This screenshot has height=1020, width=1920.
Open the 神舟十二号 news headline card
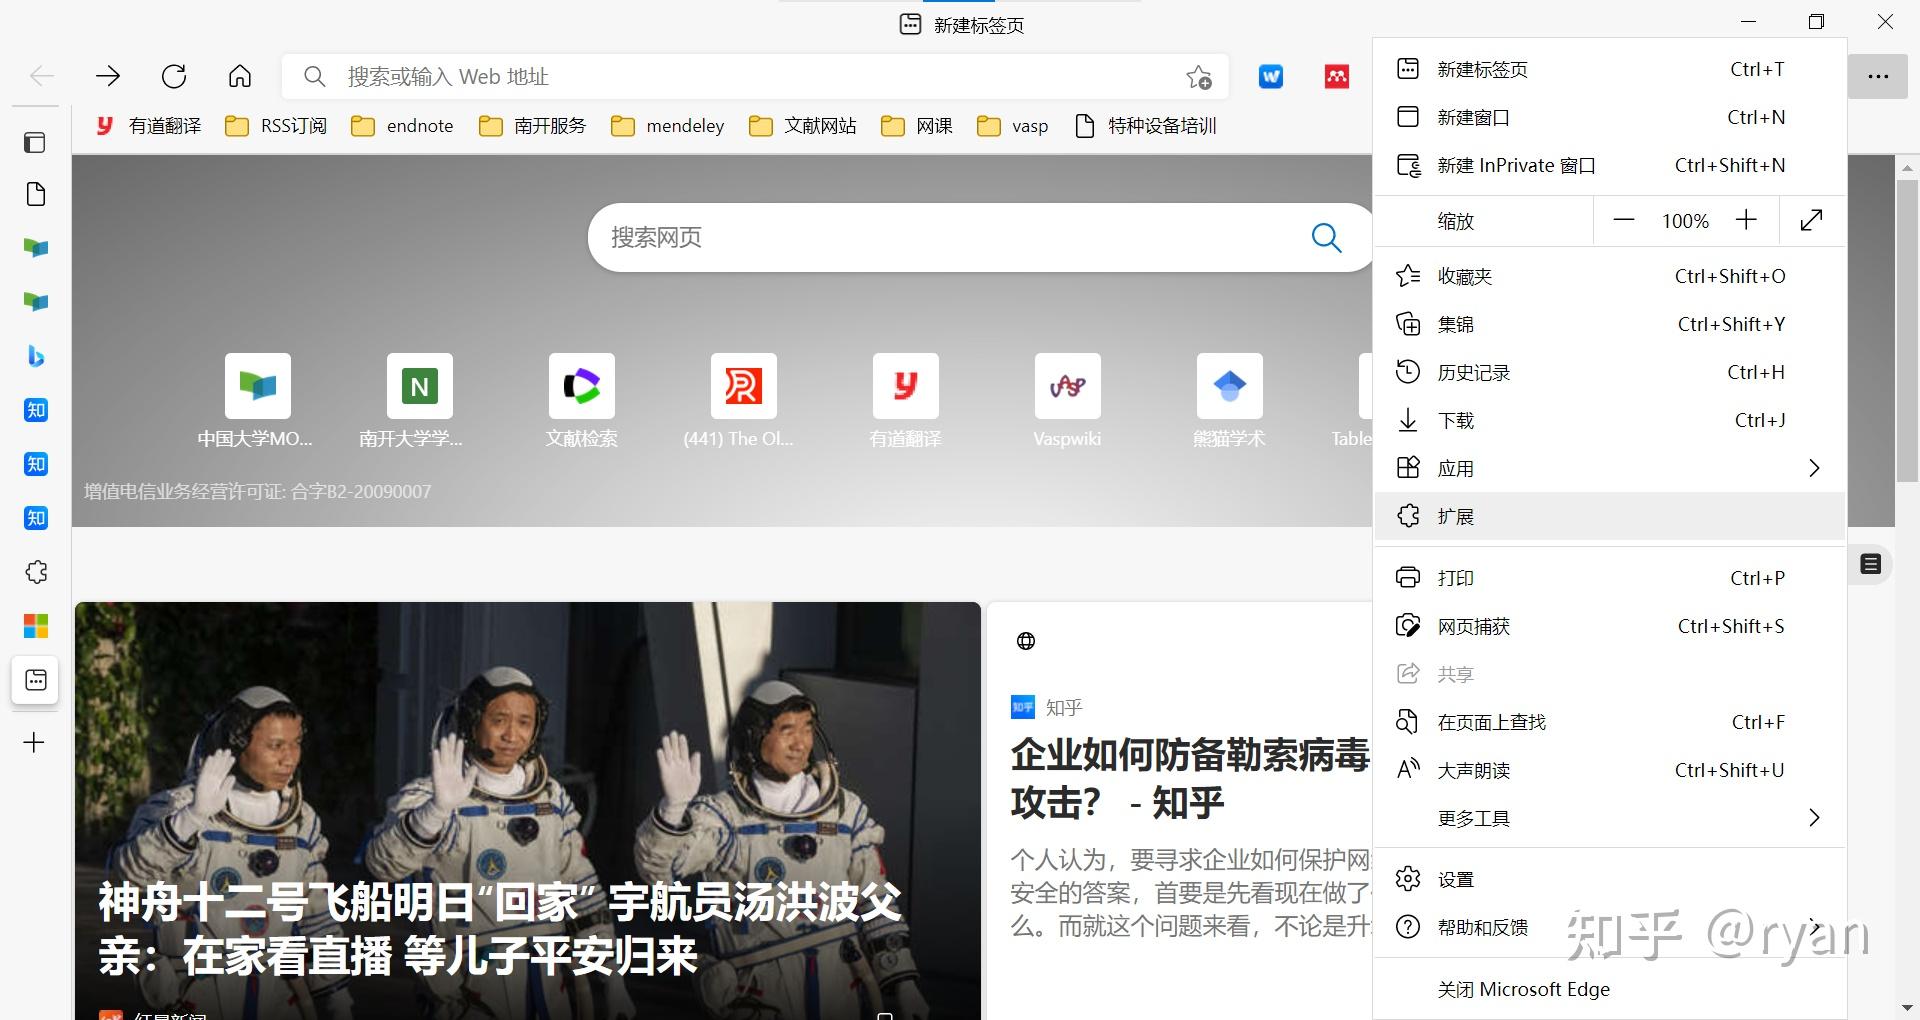click(x=527, y=811)
